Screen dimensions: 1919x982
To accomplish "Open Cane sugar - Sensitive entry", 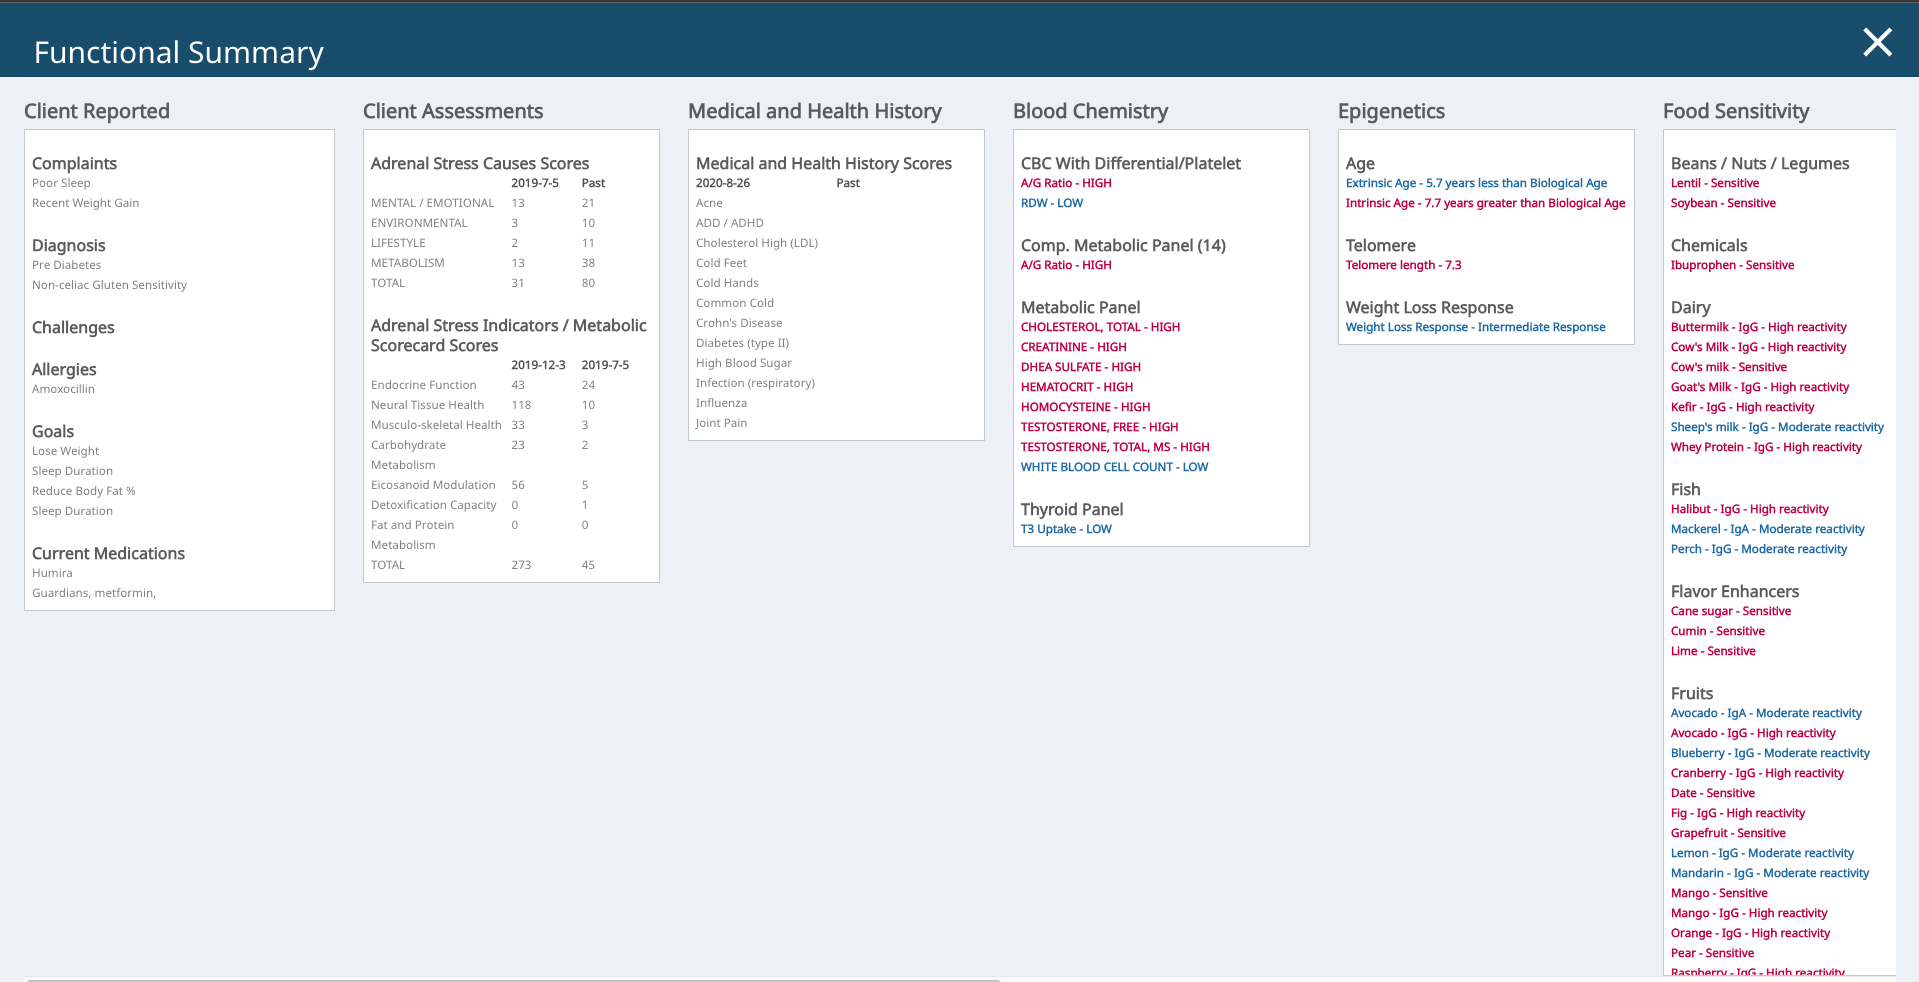I will (1731, 611).
